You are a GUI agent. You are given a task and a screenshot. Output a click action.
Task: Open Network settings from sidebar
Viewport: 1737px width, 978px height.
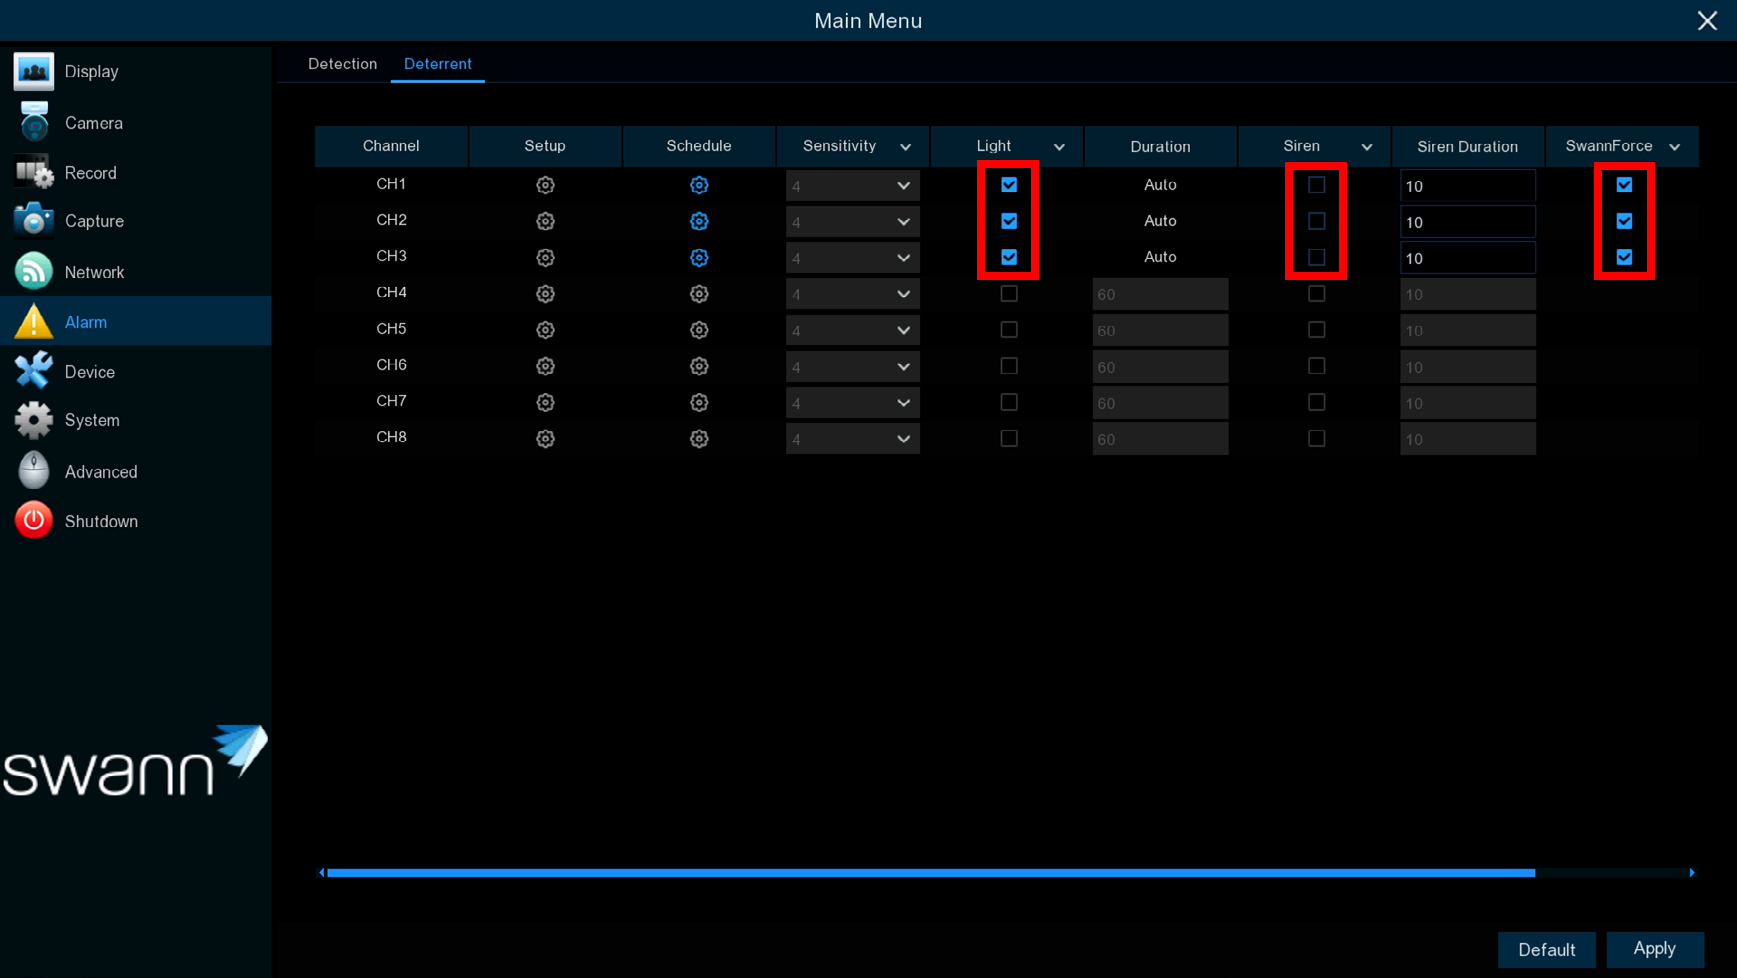pos(93,272)
